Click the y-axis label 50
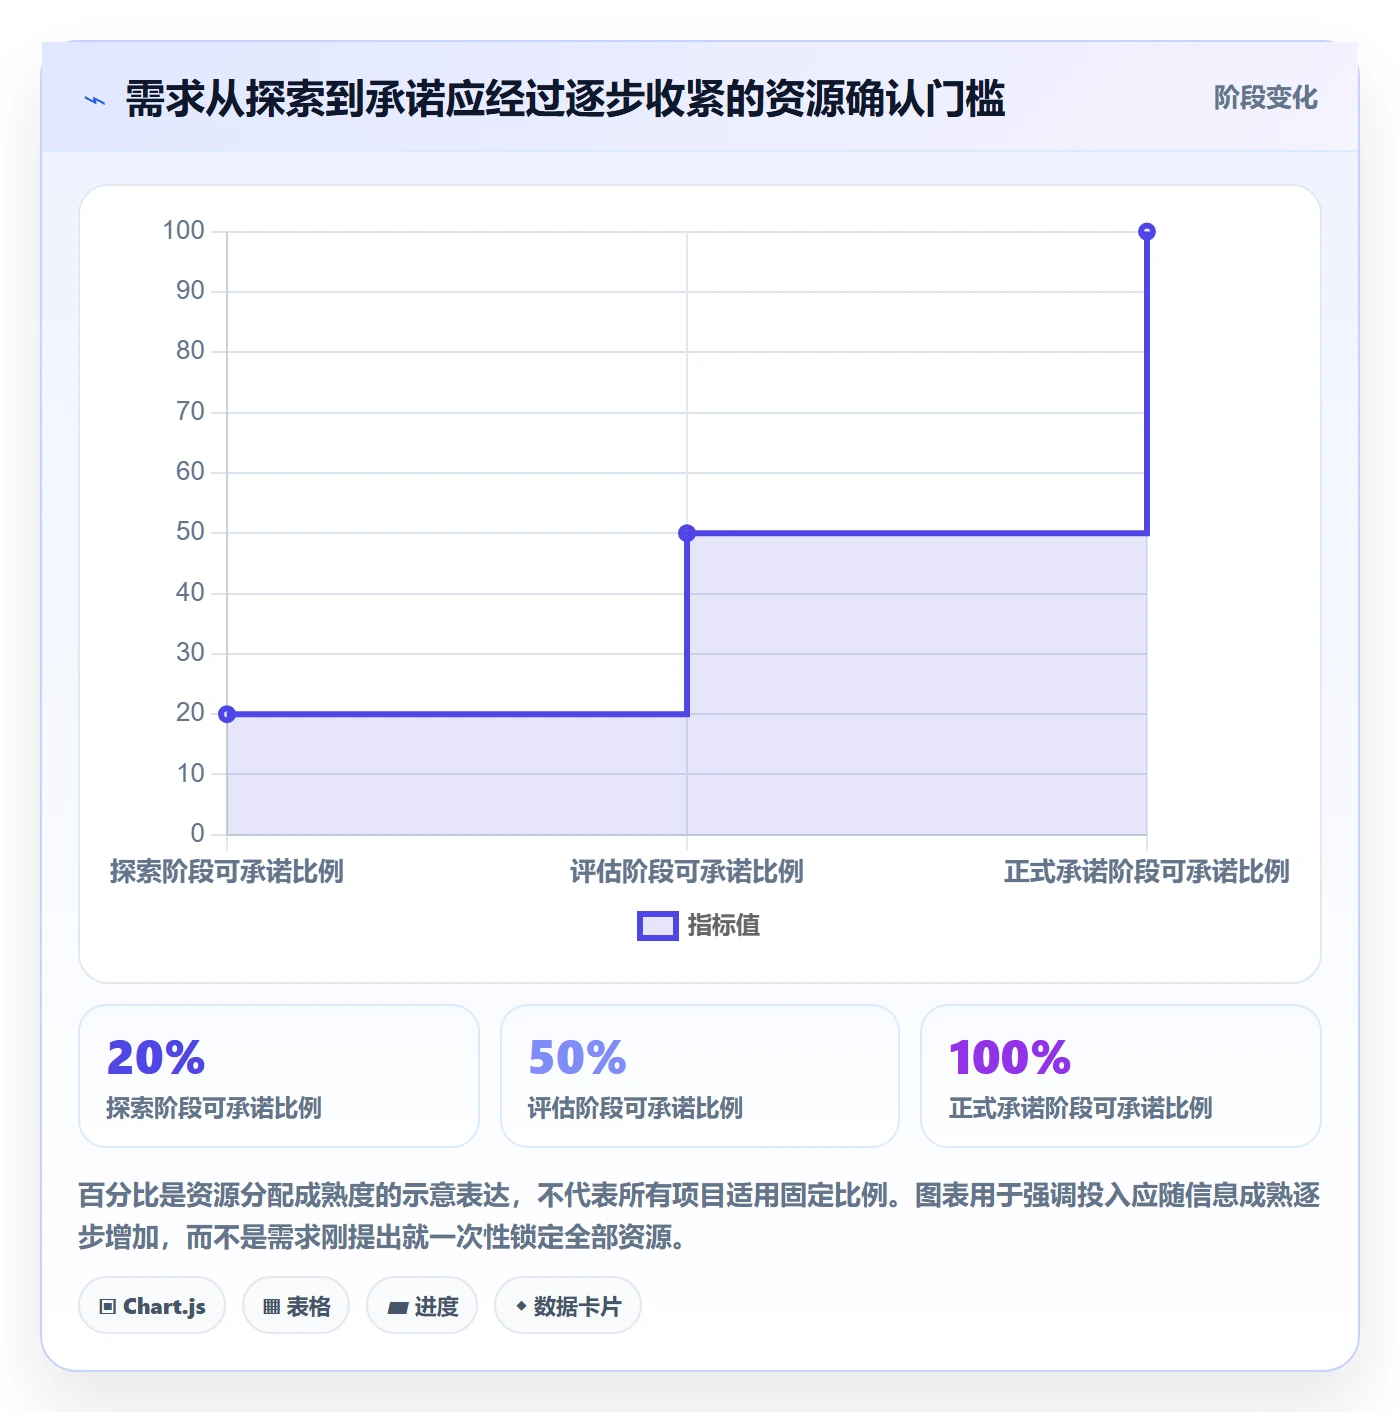1400x1412 pixels. click(x=190, y=532)
